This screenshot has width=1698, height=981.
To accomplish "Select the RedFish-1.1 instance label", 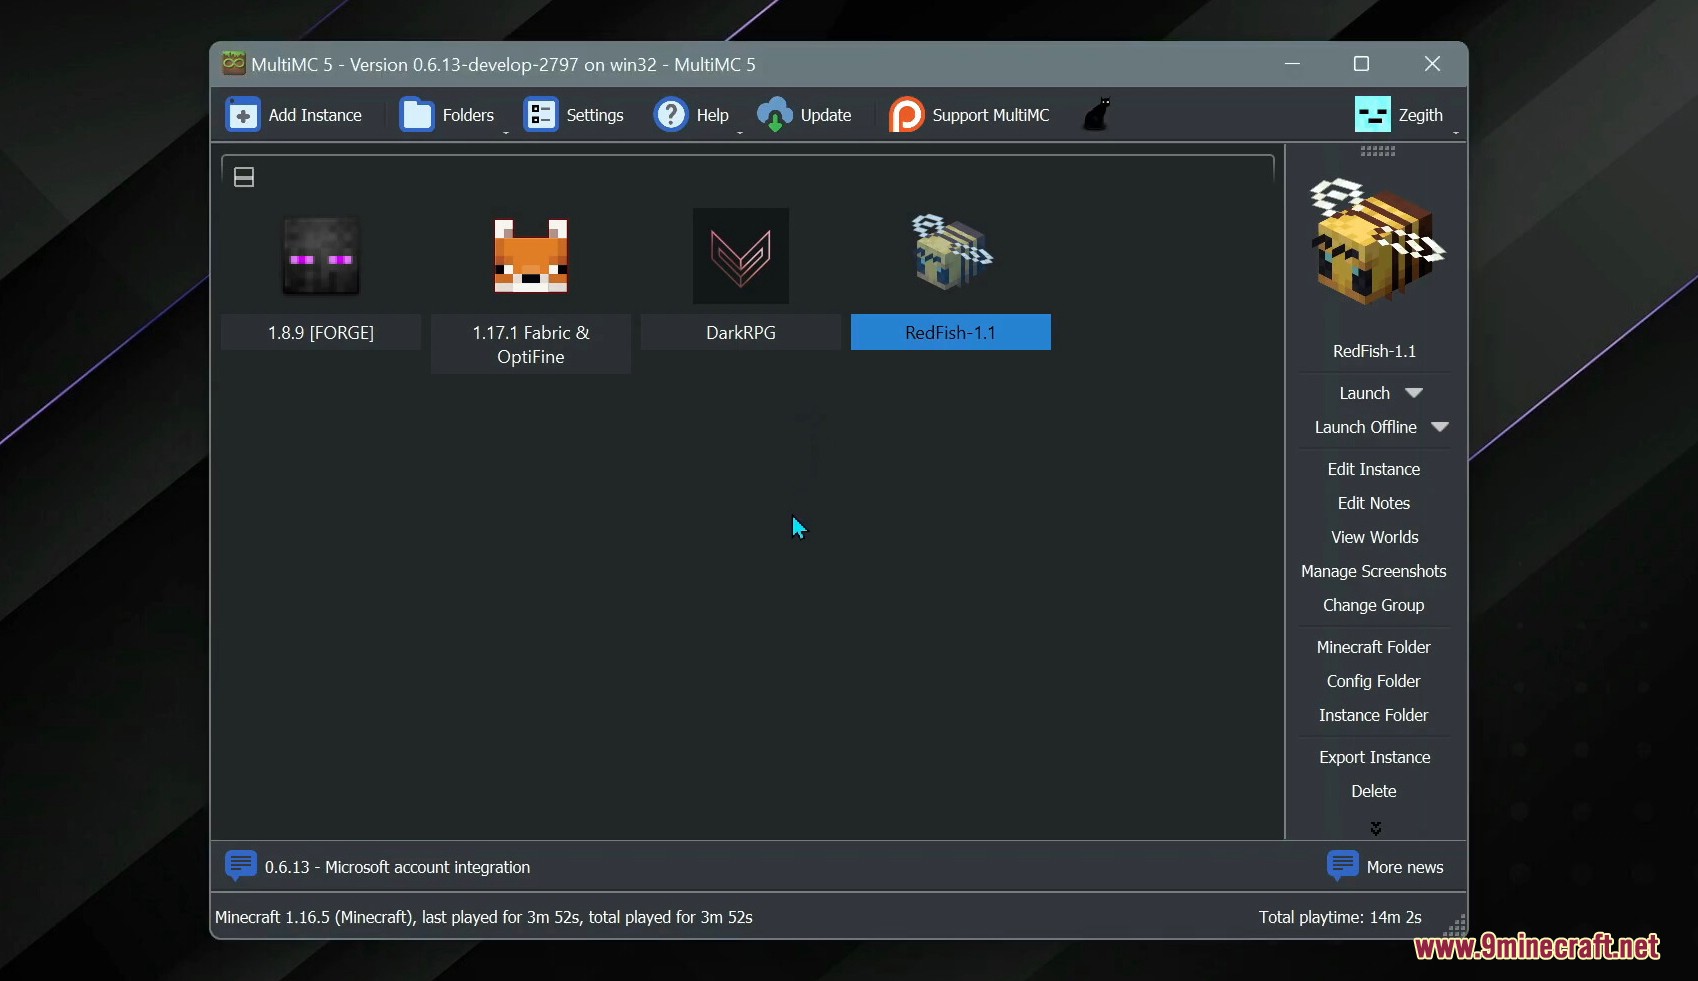I will pyautogui.click(x=951, y=332).
